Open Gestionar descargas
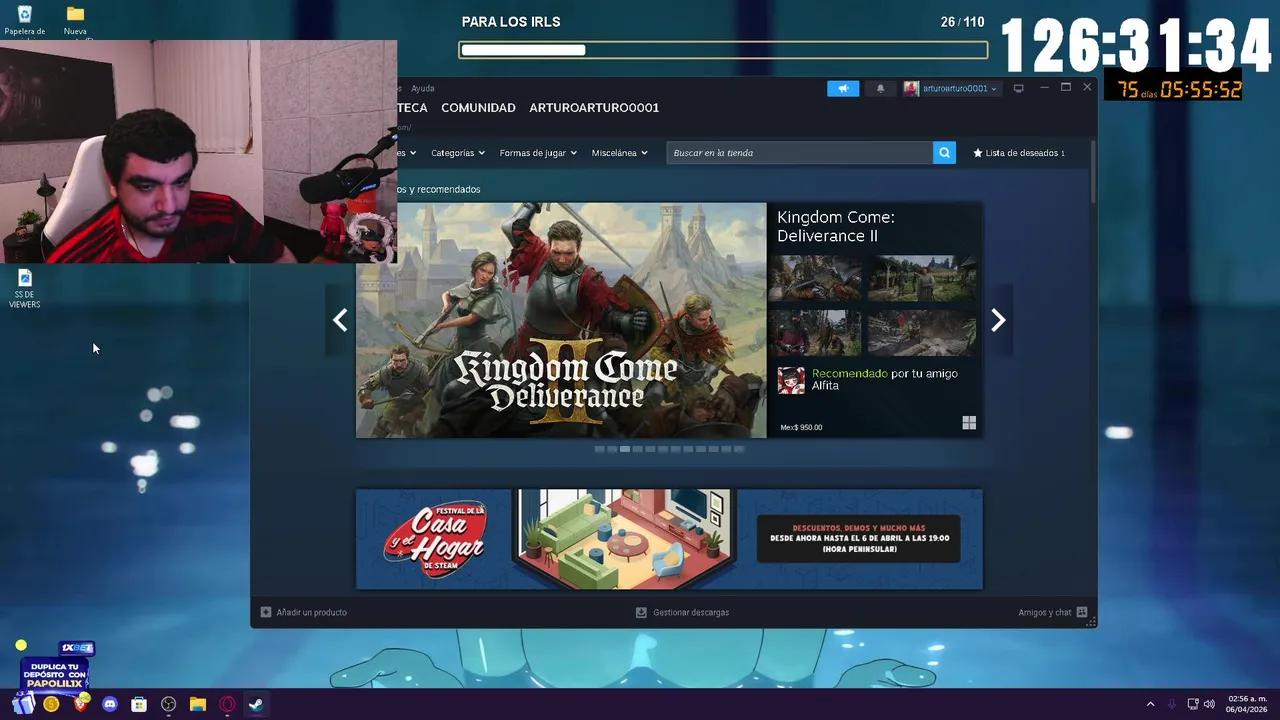The width and height of the screenshot is (1280, 720). pyautogui.click(x=682, y=612)
